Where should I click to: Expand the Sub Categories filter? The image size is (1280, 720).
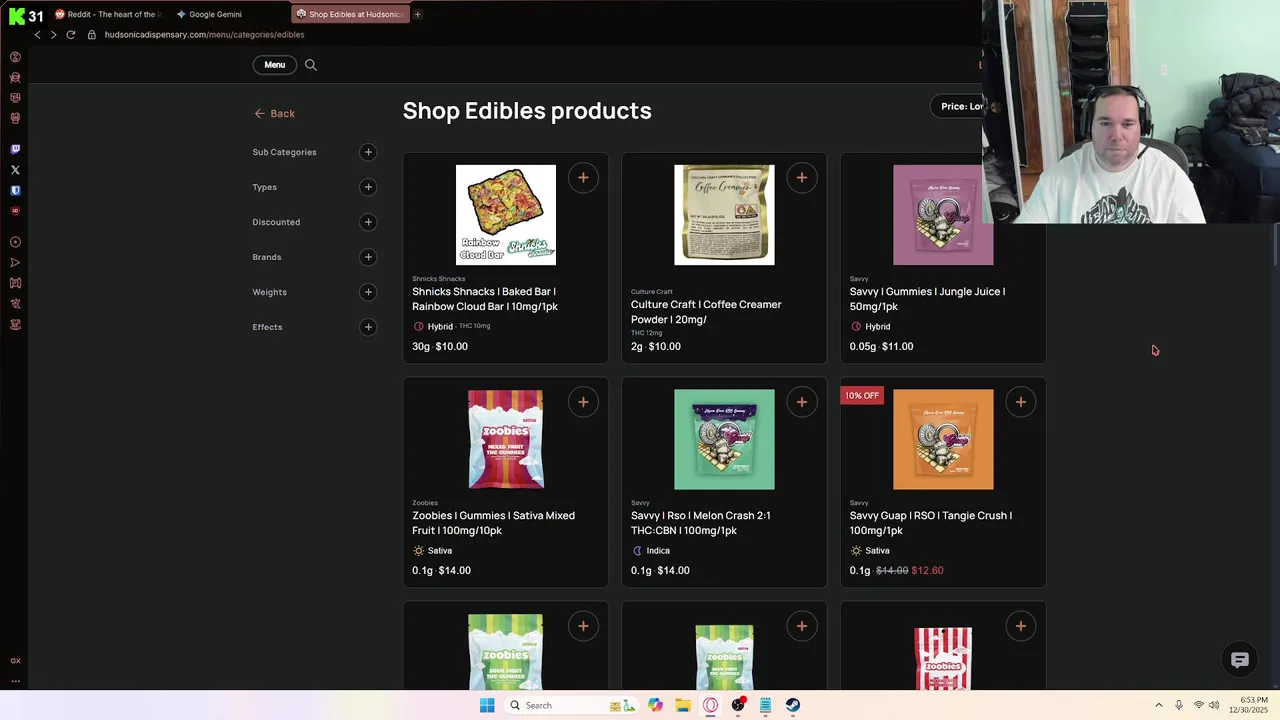(x=368, y=152)
